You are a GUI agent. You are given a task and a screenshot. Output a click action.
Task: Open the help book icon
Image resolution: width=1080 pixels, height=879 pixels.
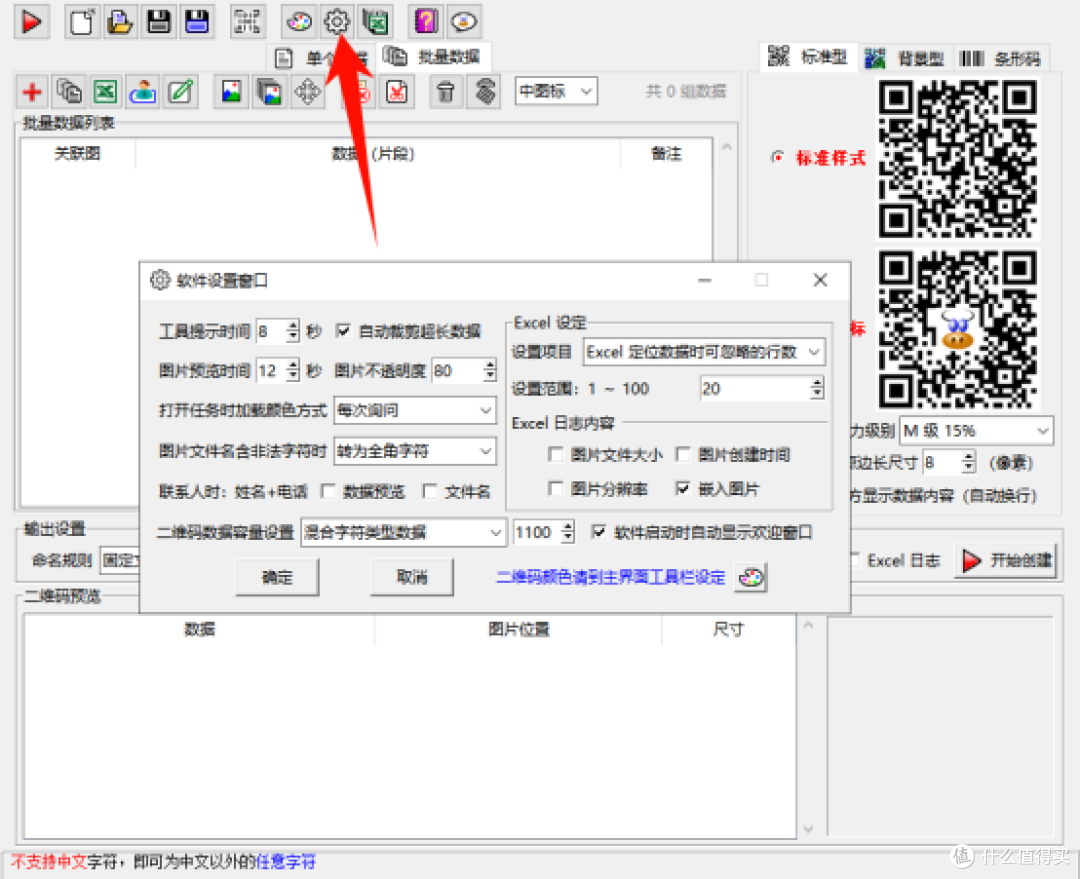[426, 21]
